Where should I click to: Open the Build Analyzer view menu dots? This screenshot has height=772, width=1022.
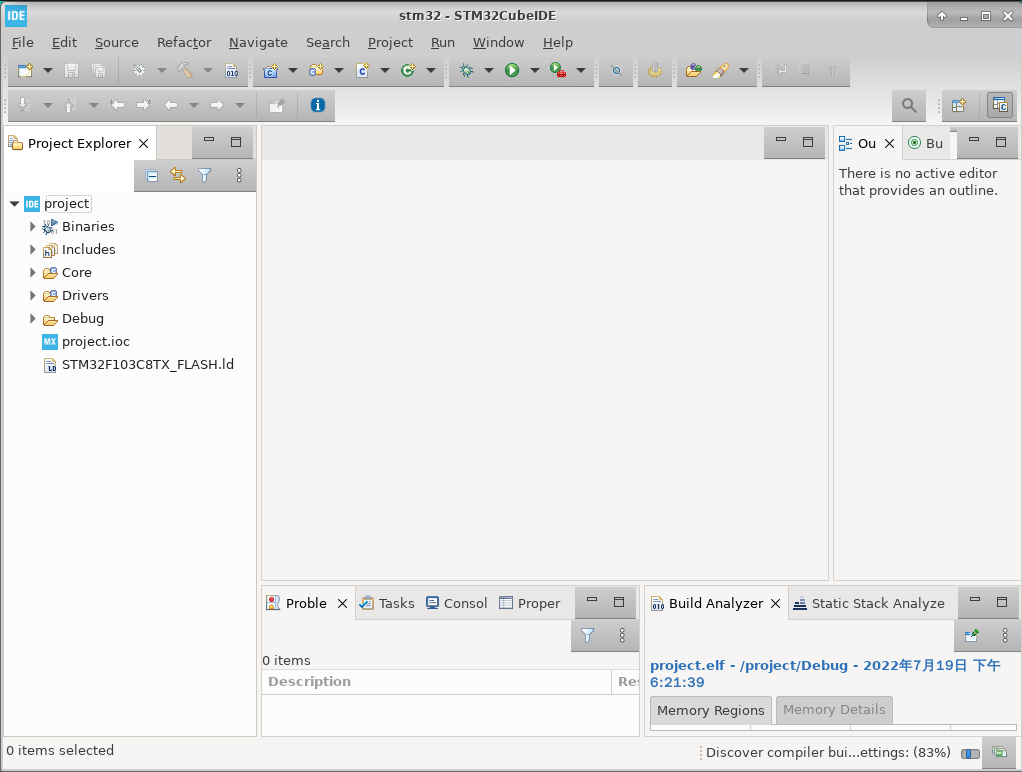(x=1005, y=635)
